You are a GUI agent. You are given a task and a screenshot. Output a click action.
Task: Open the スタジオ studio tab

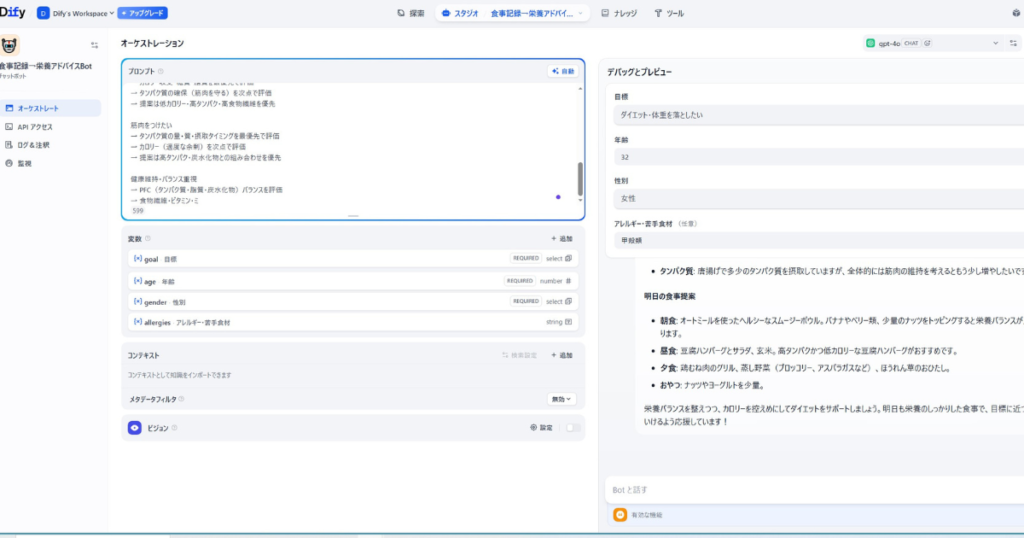460,13
